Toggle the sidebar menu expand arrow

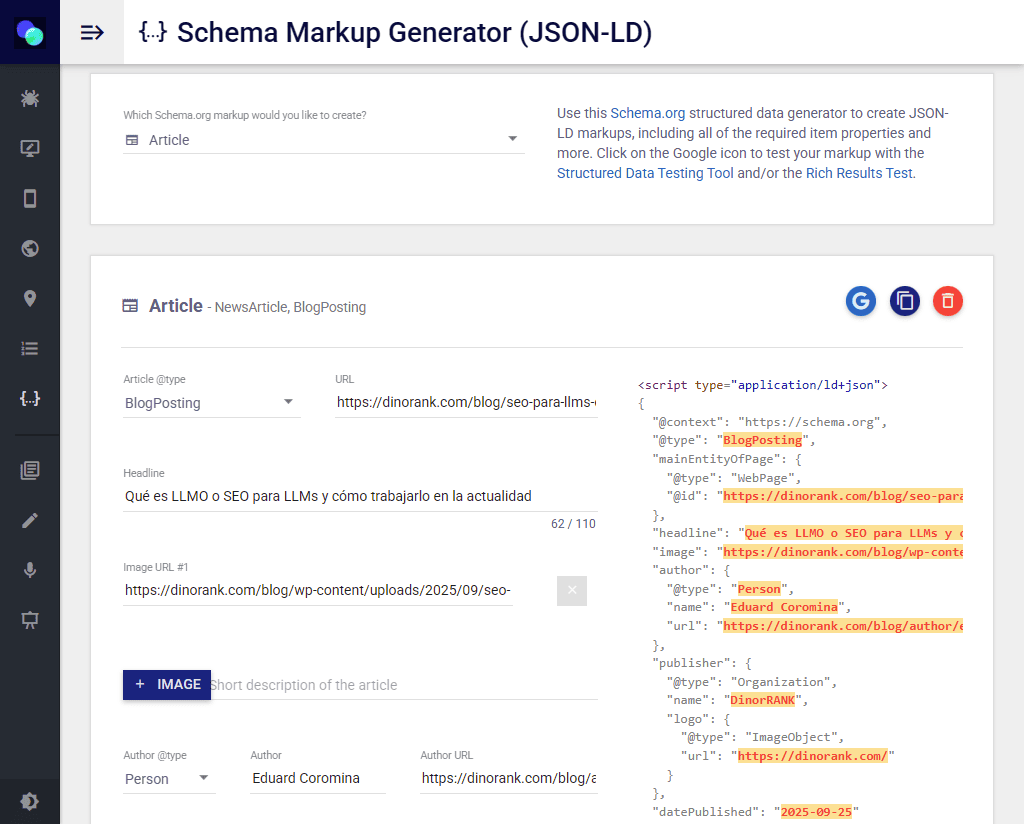(x=92, y=32)
